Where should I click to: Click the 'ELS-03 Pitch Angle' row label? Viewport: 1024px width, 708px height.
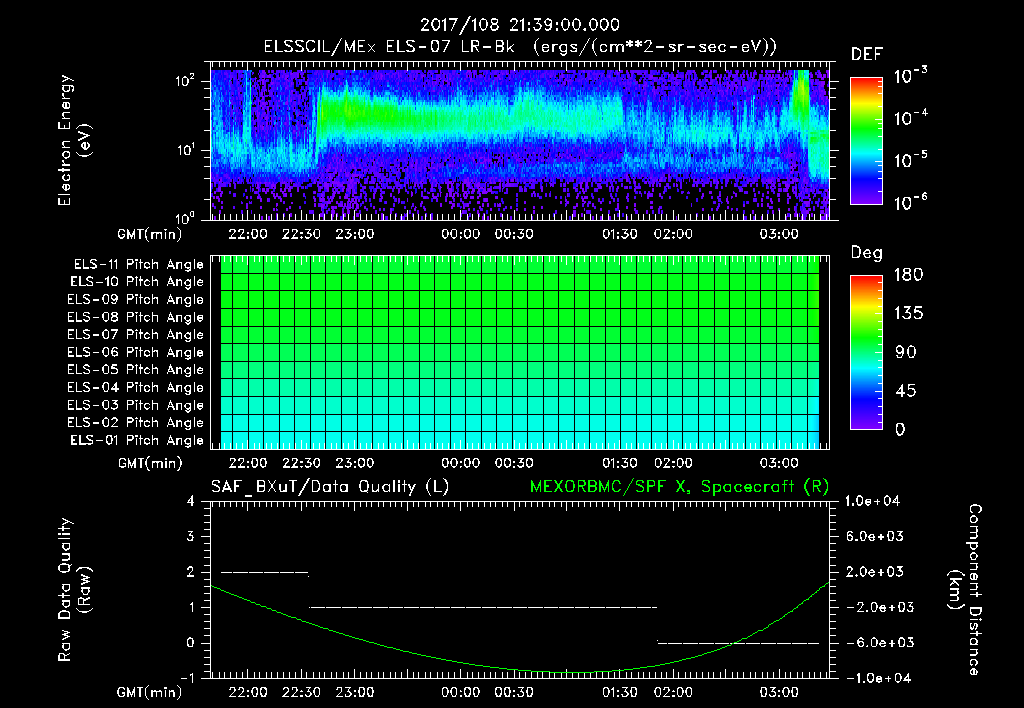pos(135,405)
